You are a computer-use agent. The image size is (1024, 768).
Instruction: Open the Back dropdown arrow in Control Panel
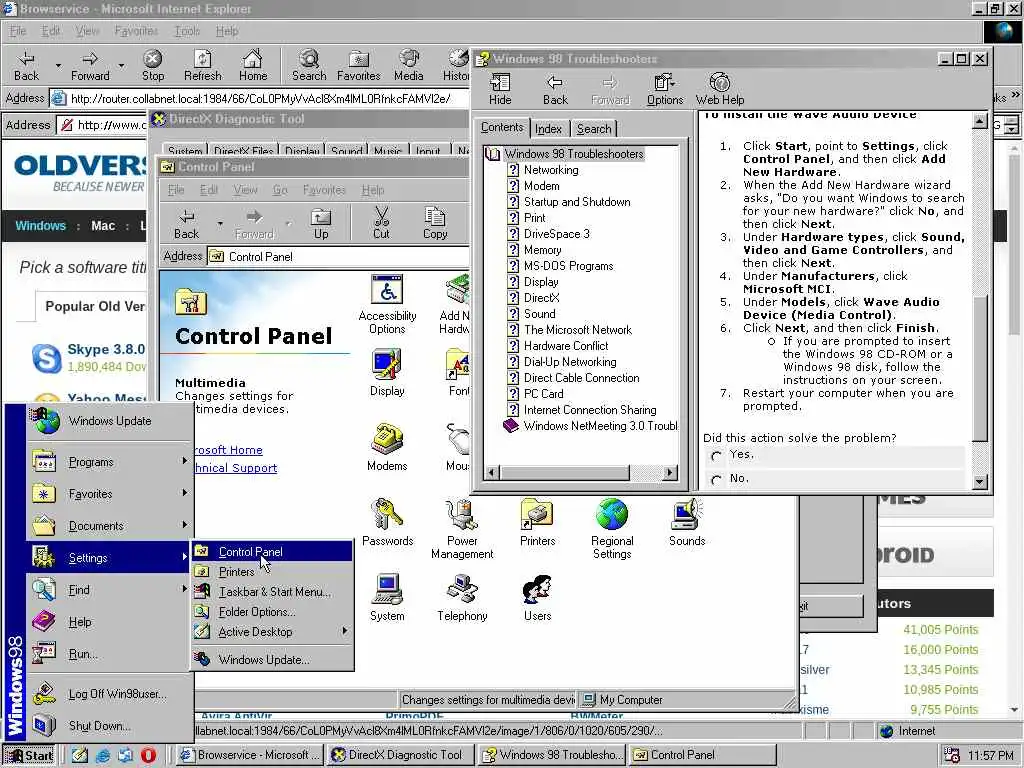tap(220, 223)
